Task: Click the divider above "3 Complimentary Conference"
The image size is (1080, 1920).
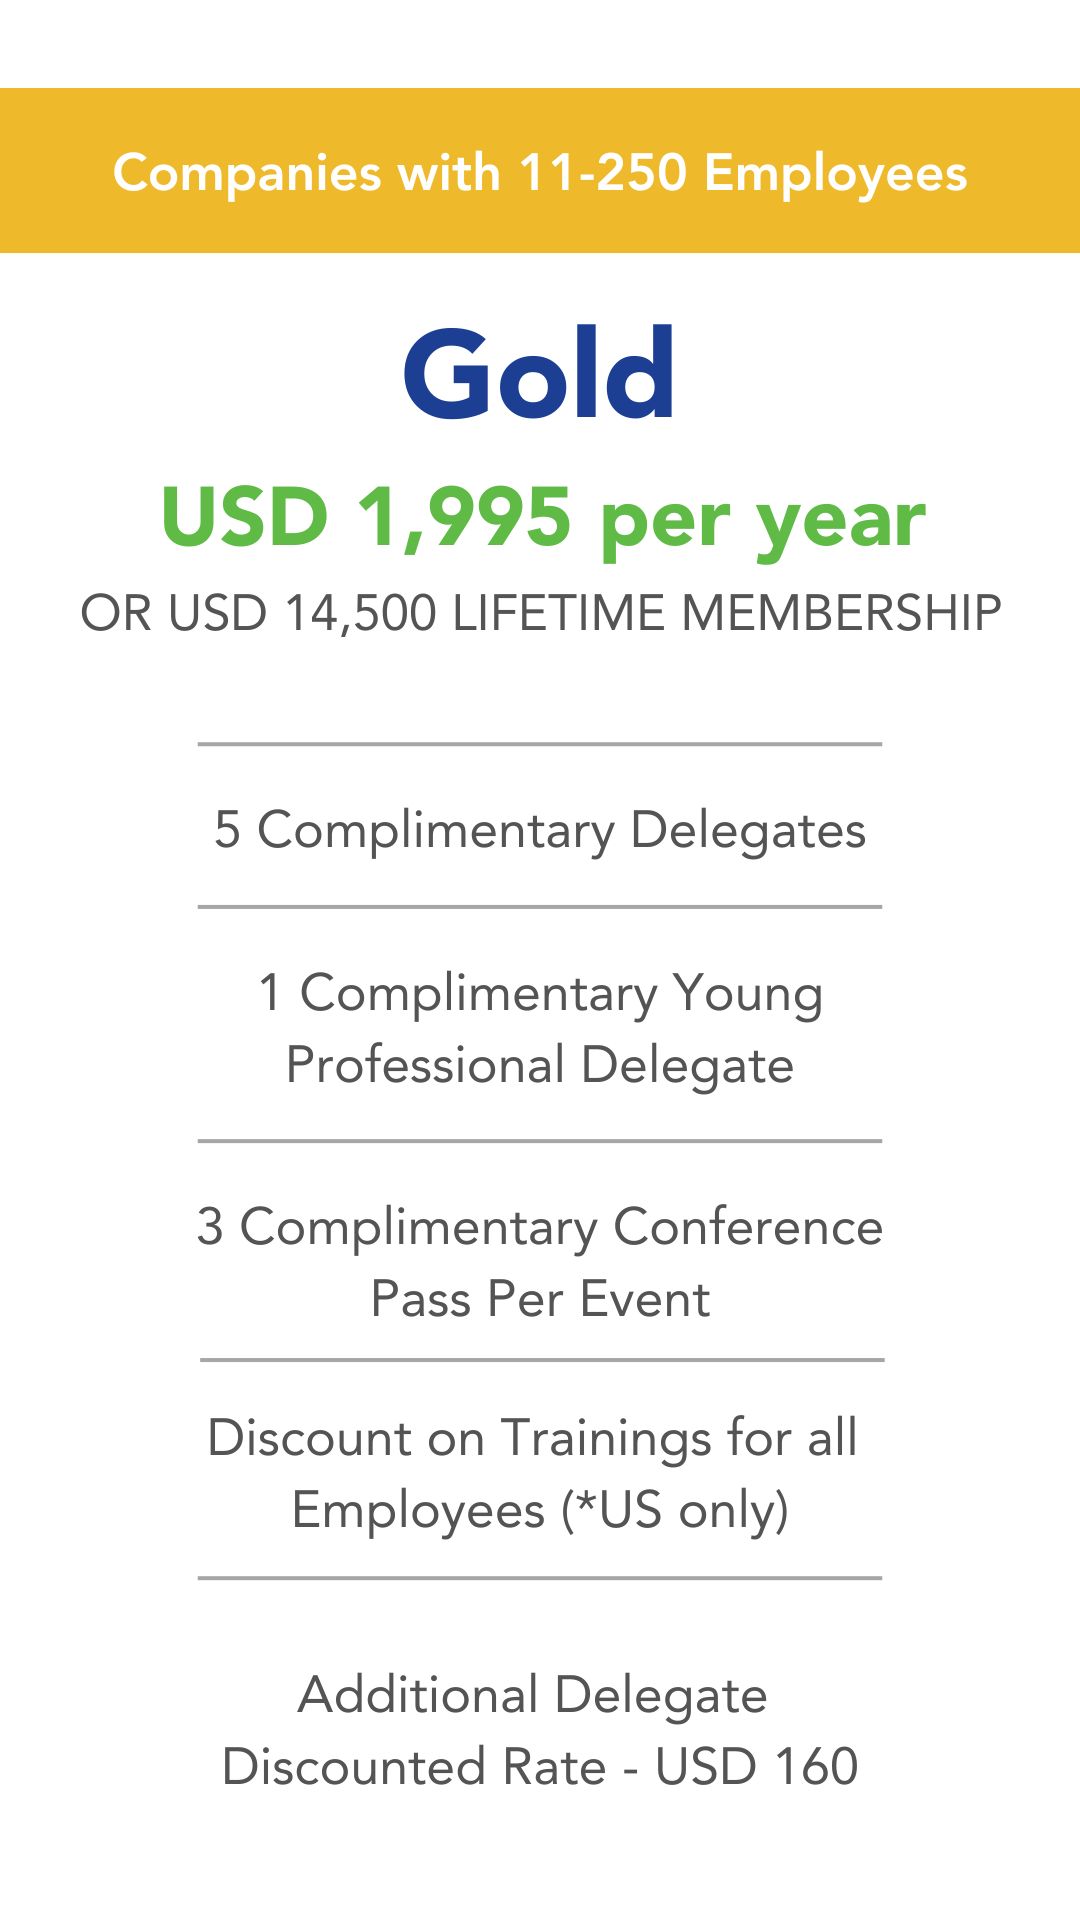Action: pyautogui.click(x=540, y=1140)
